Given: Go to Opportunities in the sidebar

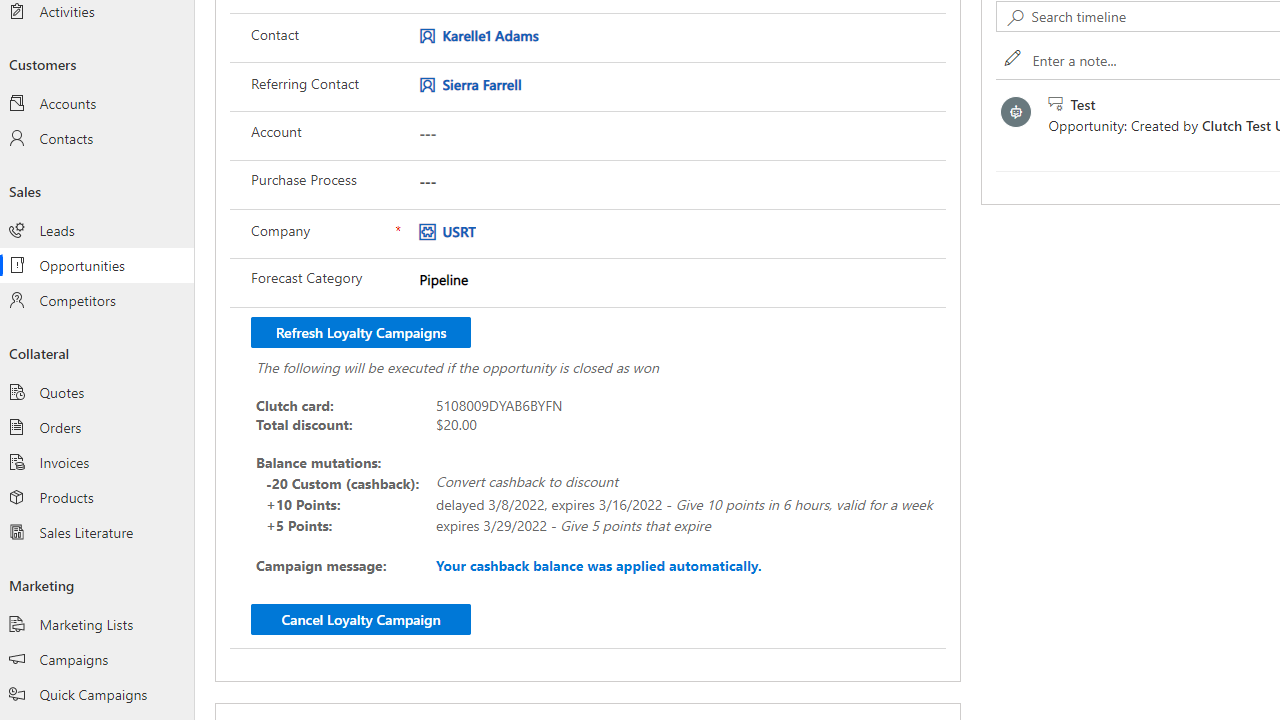Looking at the screenshot, I should pos(82,266).
